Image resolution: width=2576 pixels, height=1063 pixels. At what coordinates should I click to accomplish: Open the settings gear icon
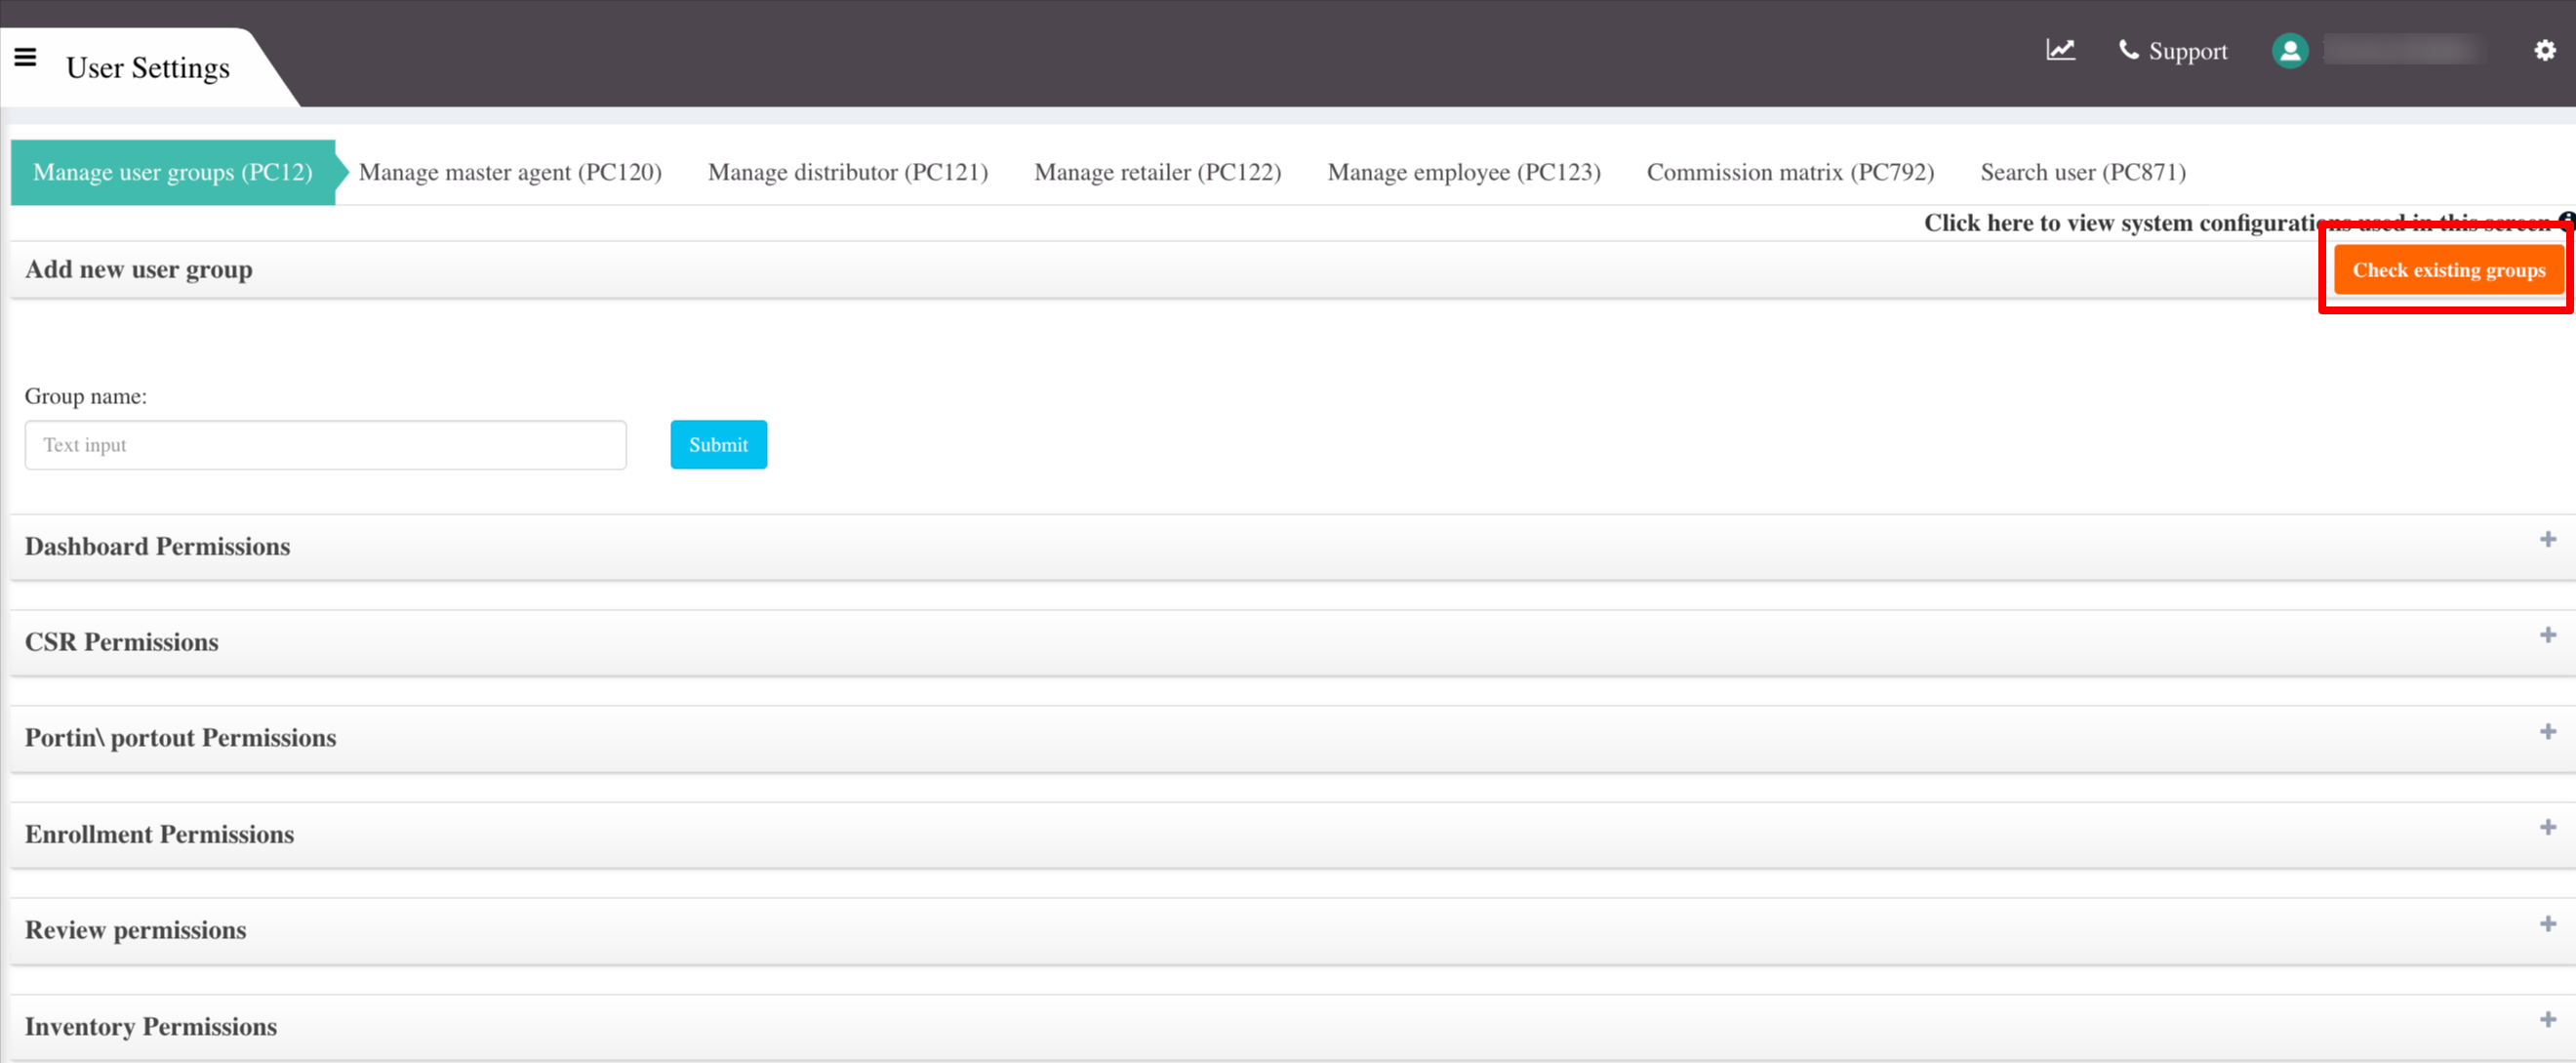(x=2545, y=50)
